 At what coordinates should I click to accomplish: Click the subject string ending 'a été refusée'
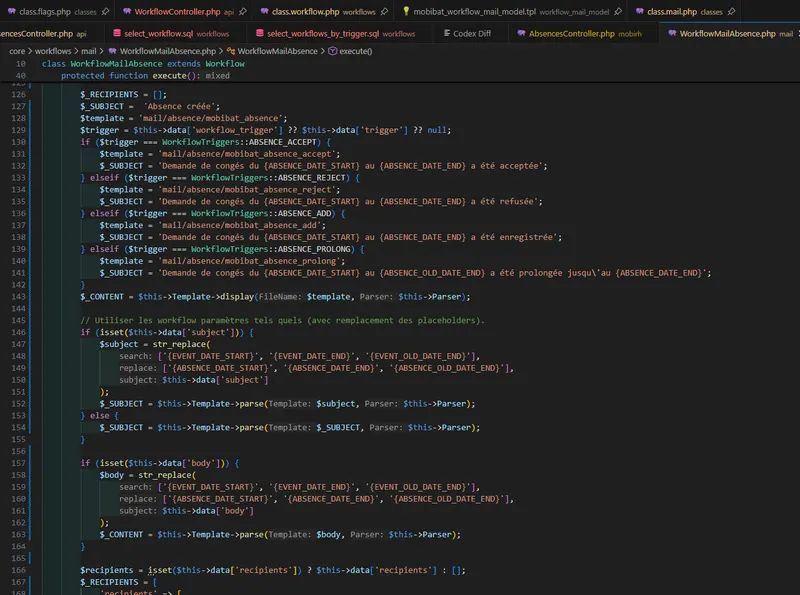click(x=347, y=202)
